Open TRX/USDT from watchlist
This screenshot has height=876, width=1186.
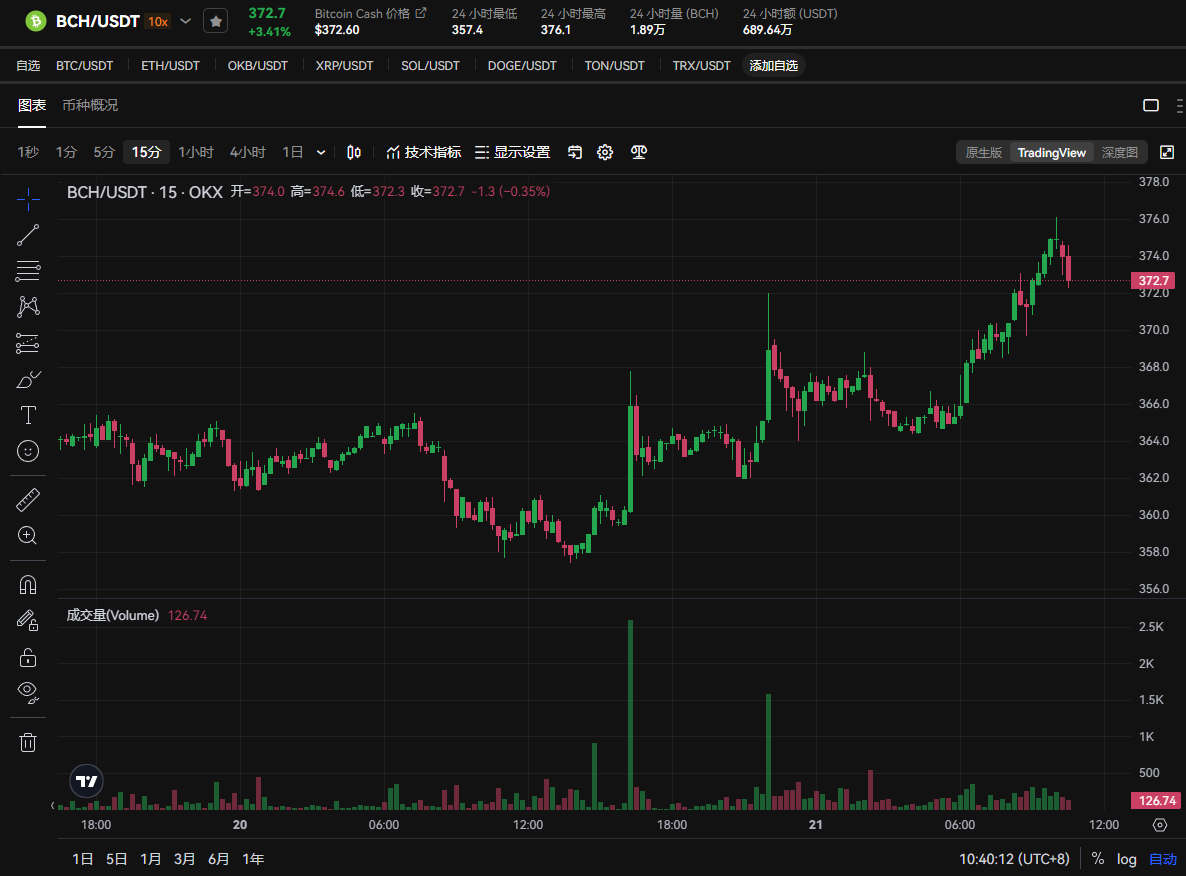[x=701, y=66]
